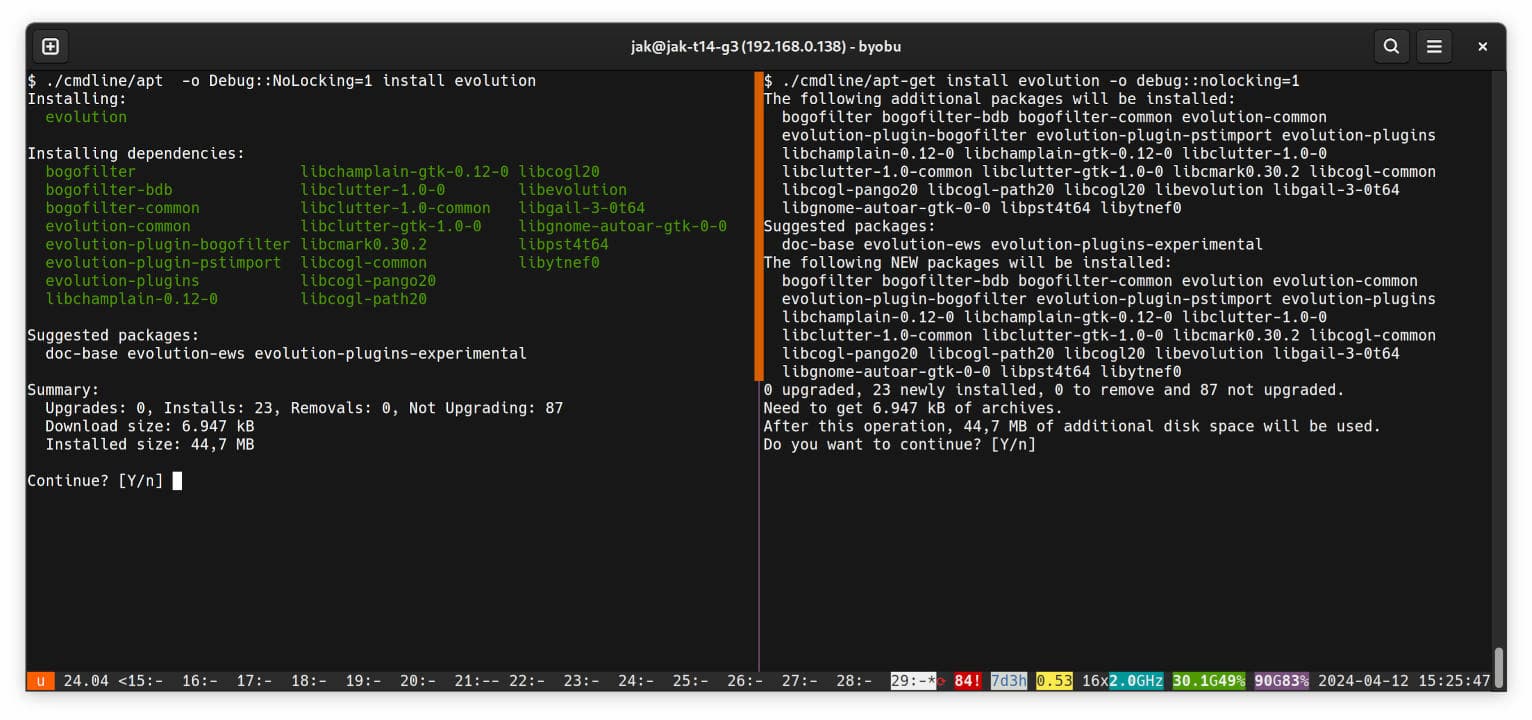The width and height of the screenshot is (1532, 720).
Task: Click the terminal search icon
Action: click(1391, 46)
